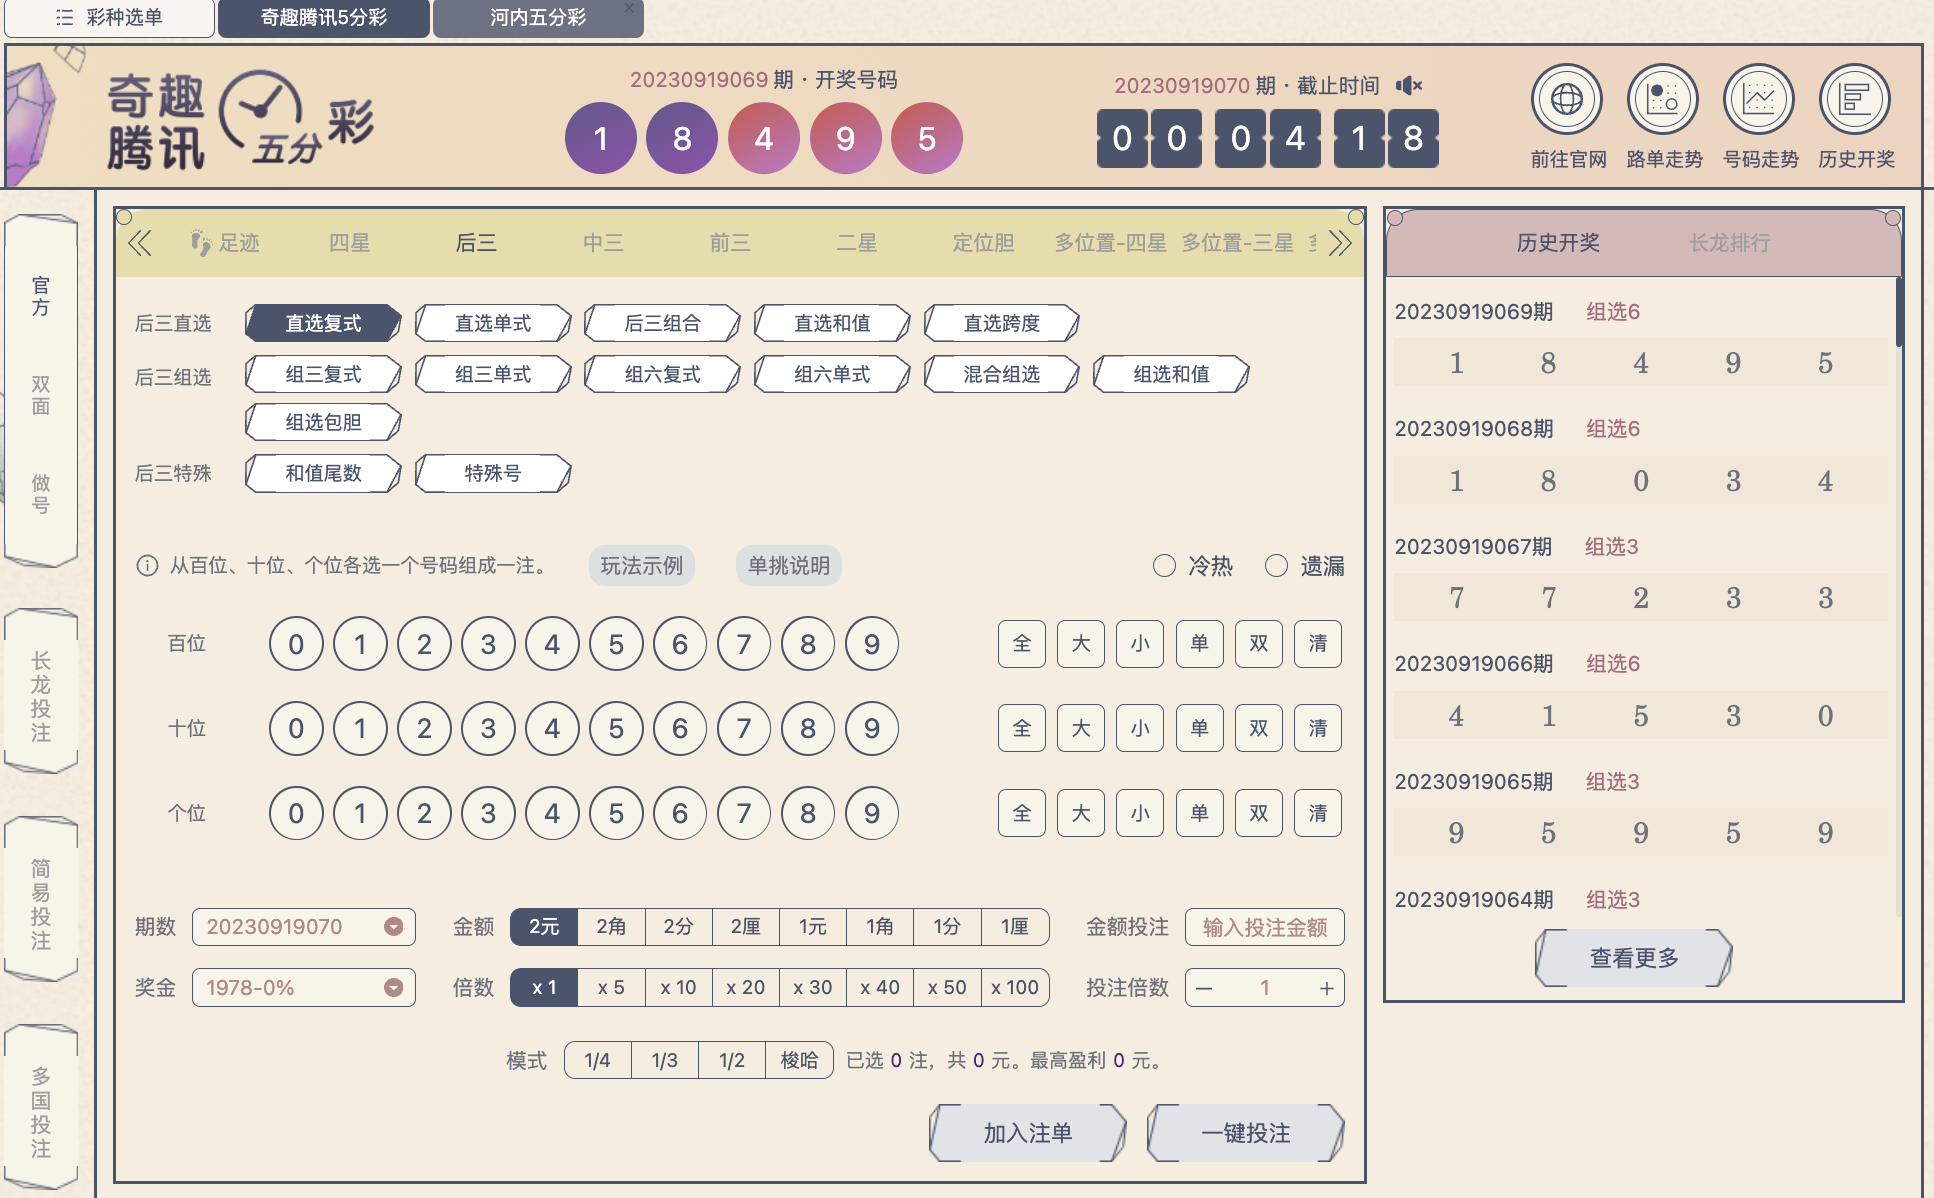Switch to the 二星 tab

(x=857, y=243)
